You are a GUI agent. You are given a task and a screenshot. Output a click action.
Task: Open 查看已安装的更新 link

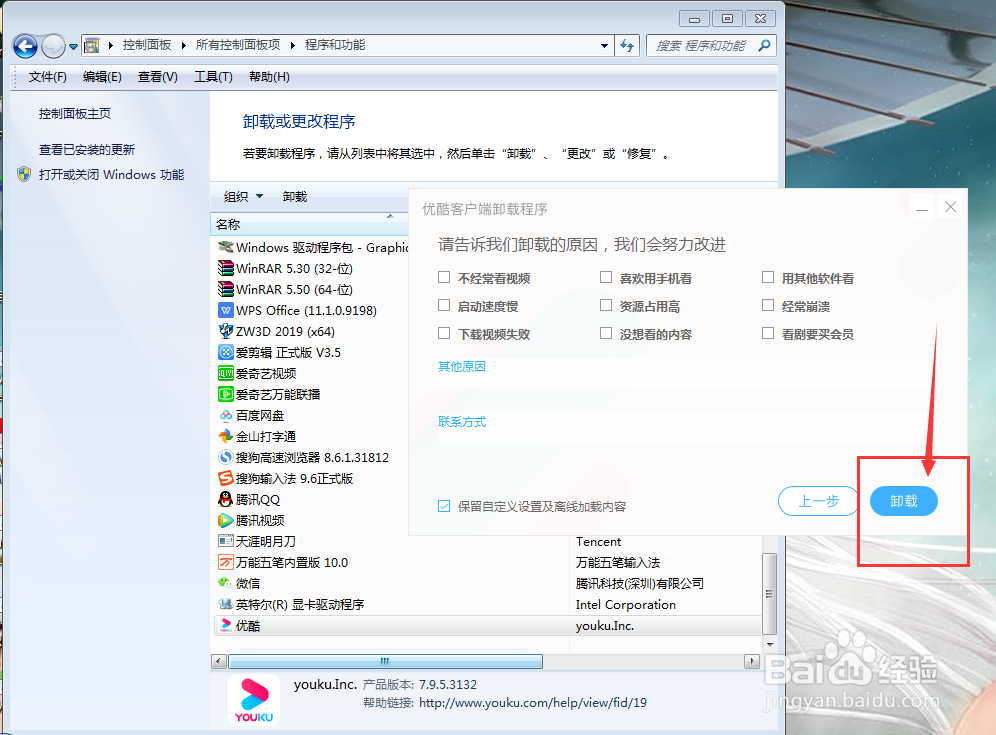point(87,150)
